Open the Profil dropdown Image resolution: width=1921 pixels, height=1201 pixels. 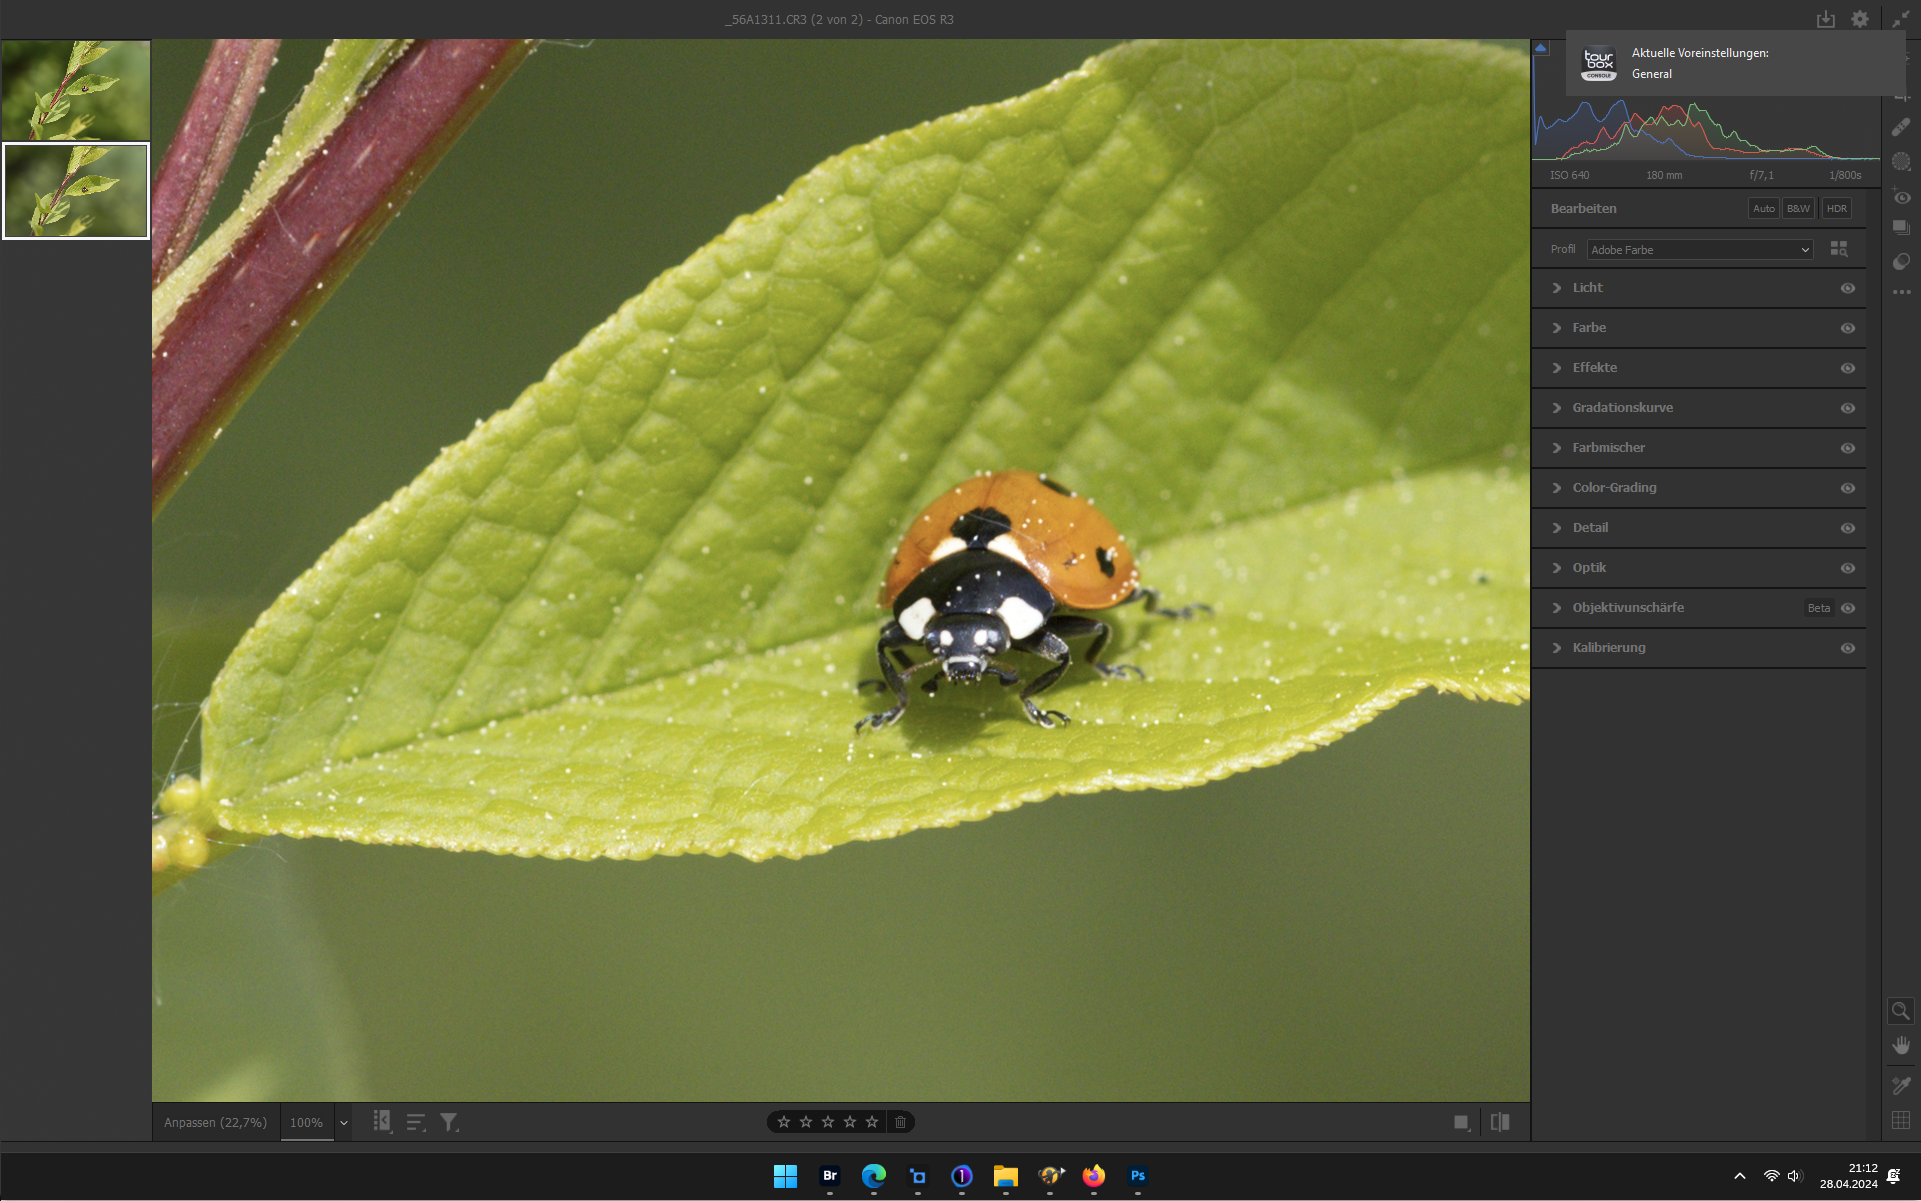pos(1698,250)
